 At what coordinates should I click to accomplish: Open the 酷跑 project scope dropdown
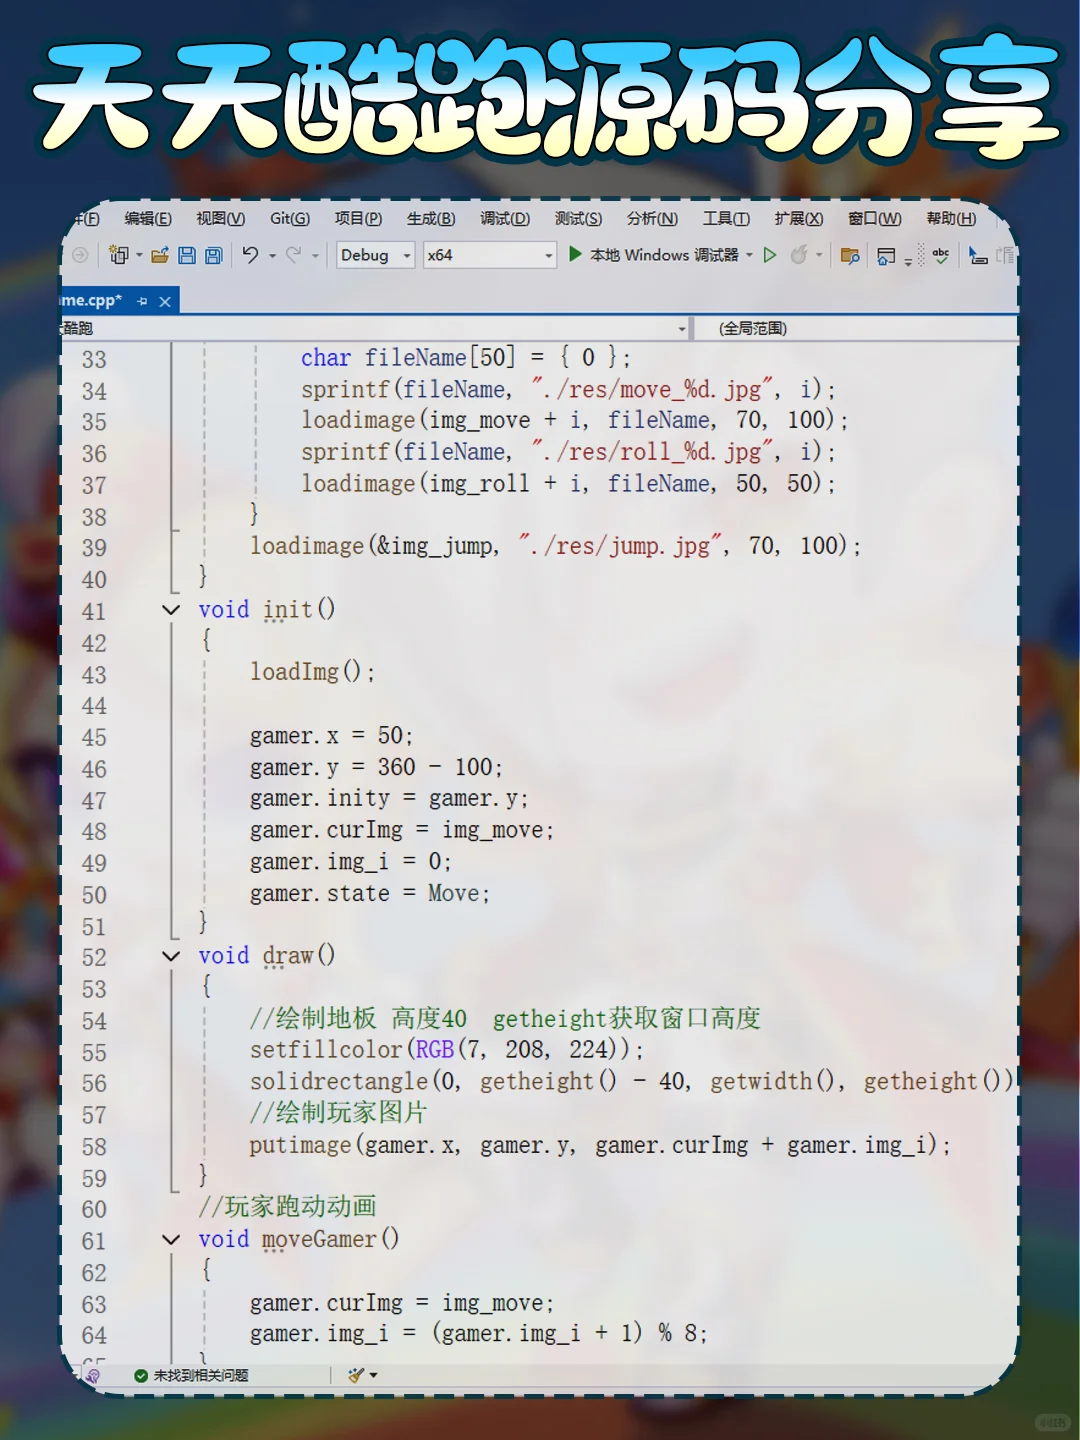coord(376,328)
